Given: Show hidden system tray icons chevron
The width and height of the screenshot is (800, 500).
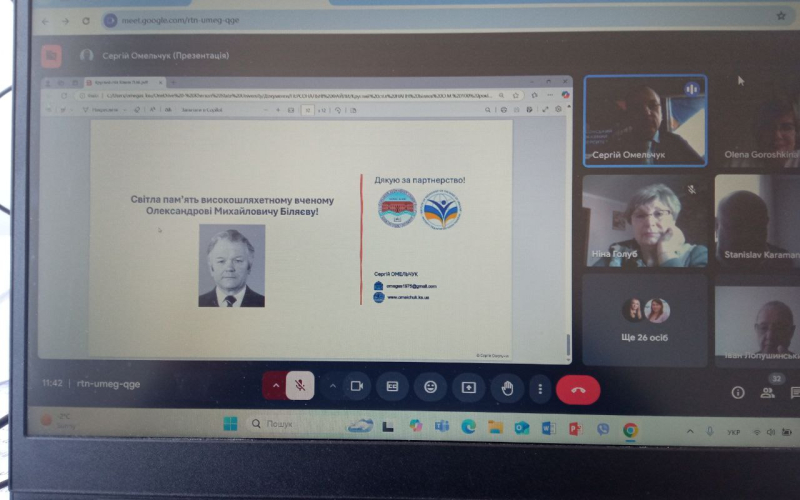Looking at the screenshot, I should (x=688, y=428).
